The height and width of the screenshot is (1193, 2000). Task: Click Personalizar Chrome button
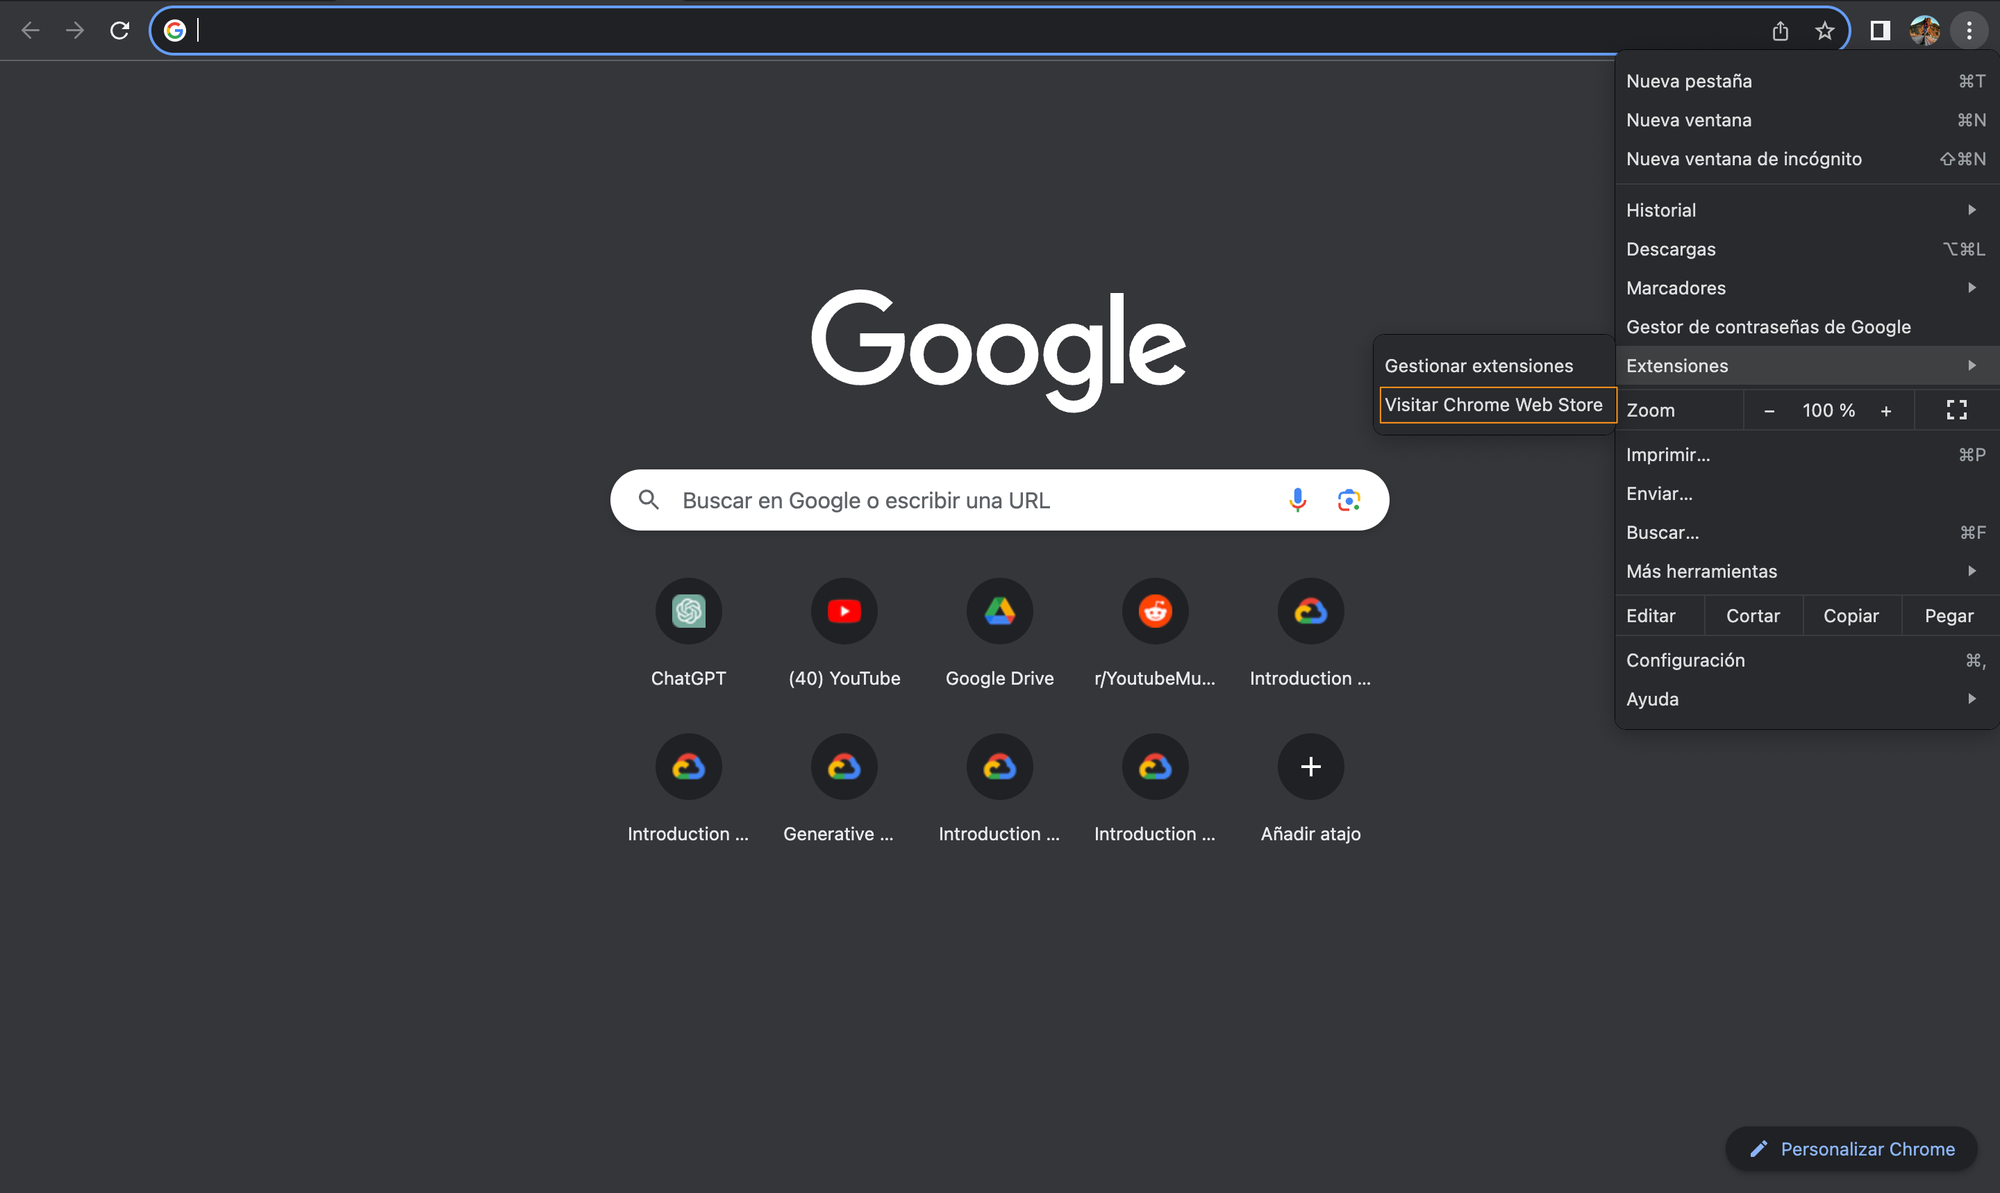click(1852, 1149)
